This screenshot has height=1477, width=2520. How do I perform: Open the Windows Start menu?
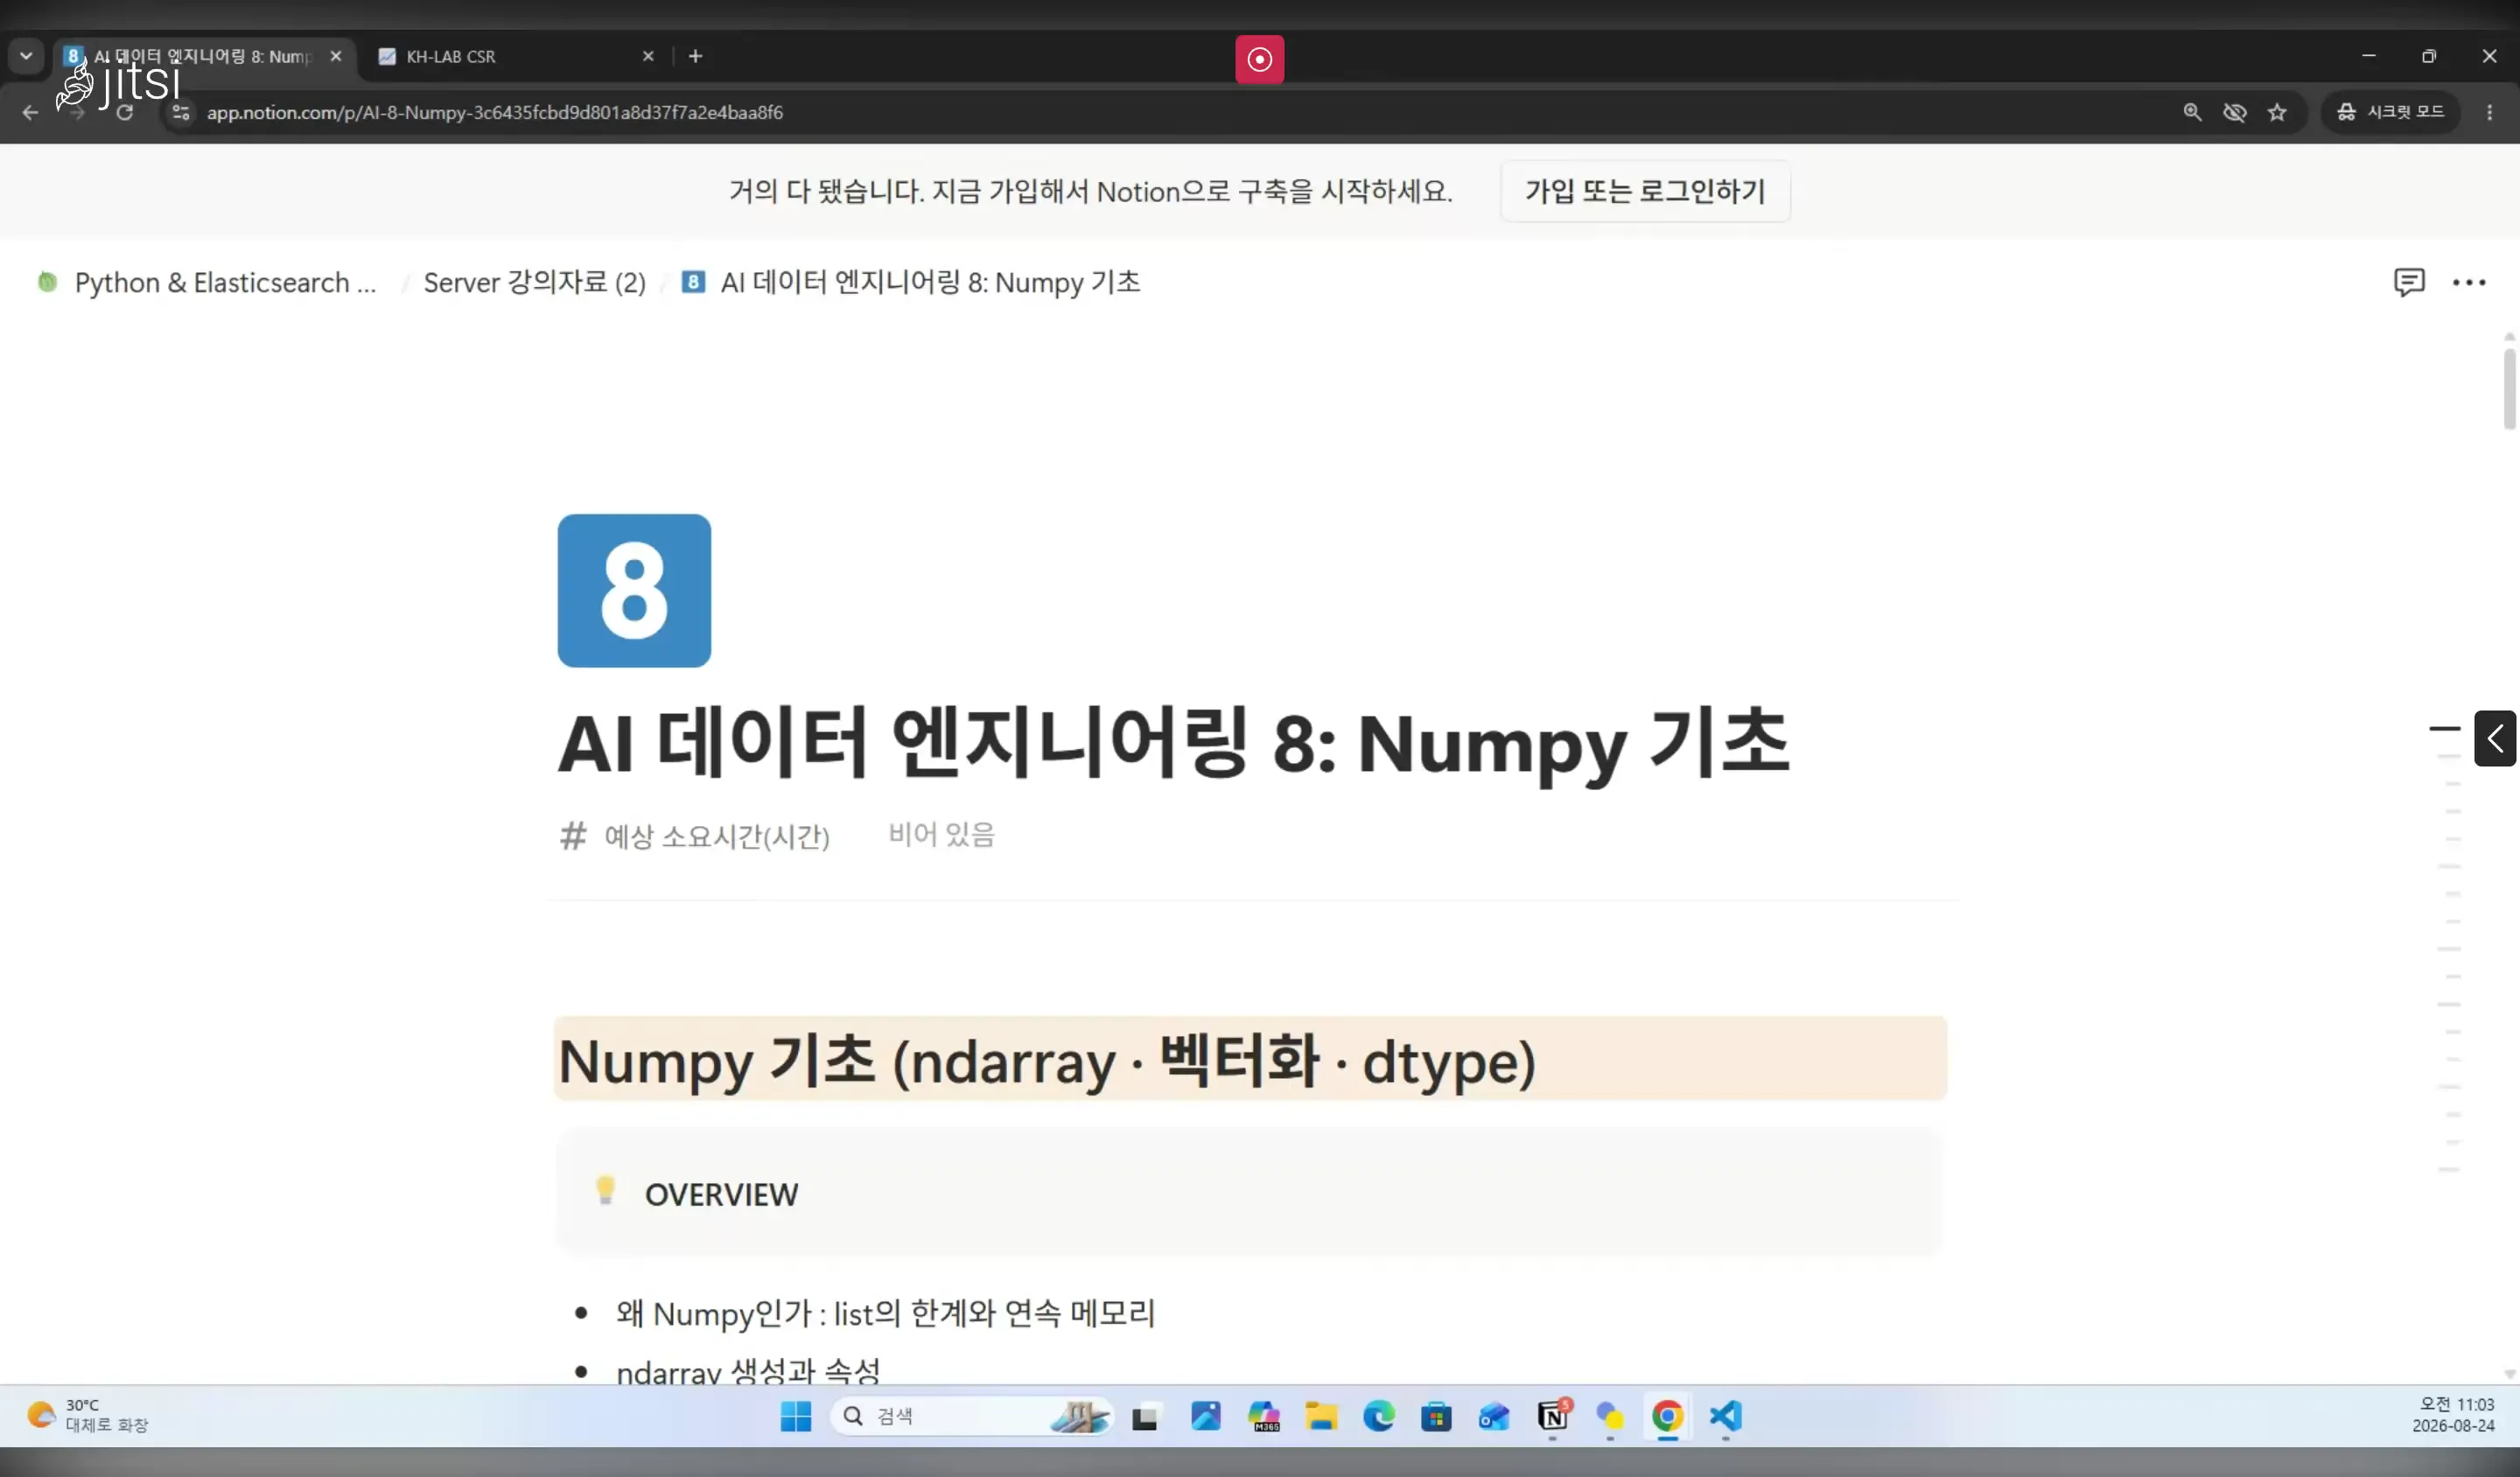coord(796,1416)
